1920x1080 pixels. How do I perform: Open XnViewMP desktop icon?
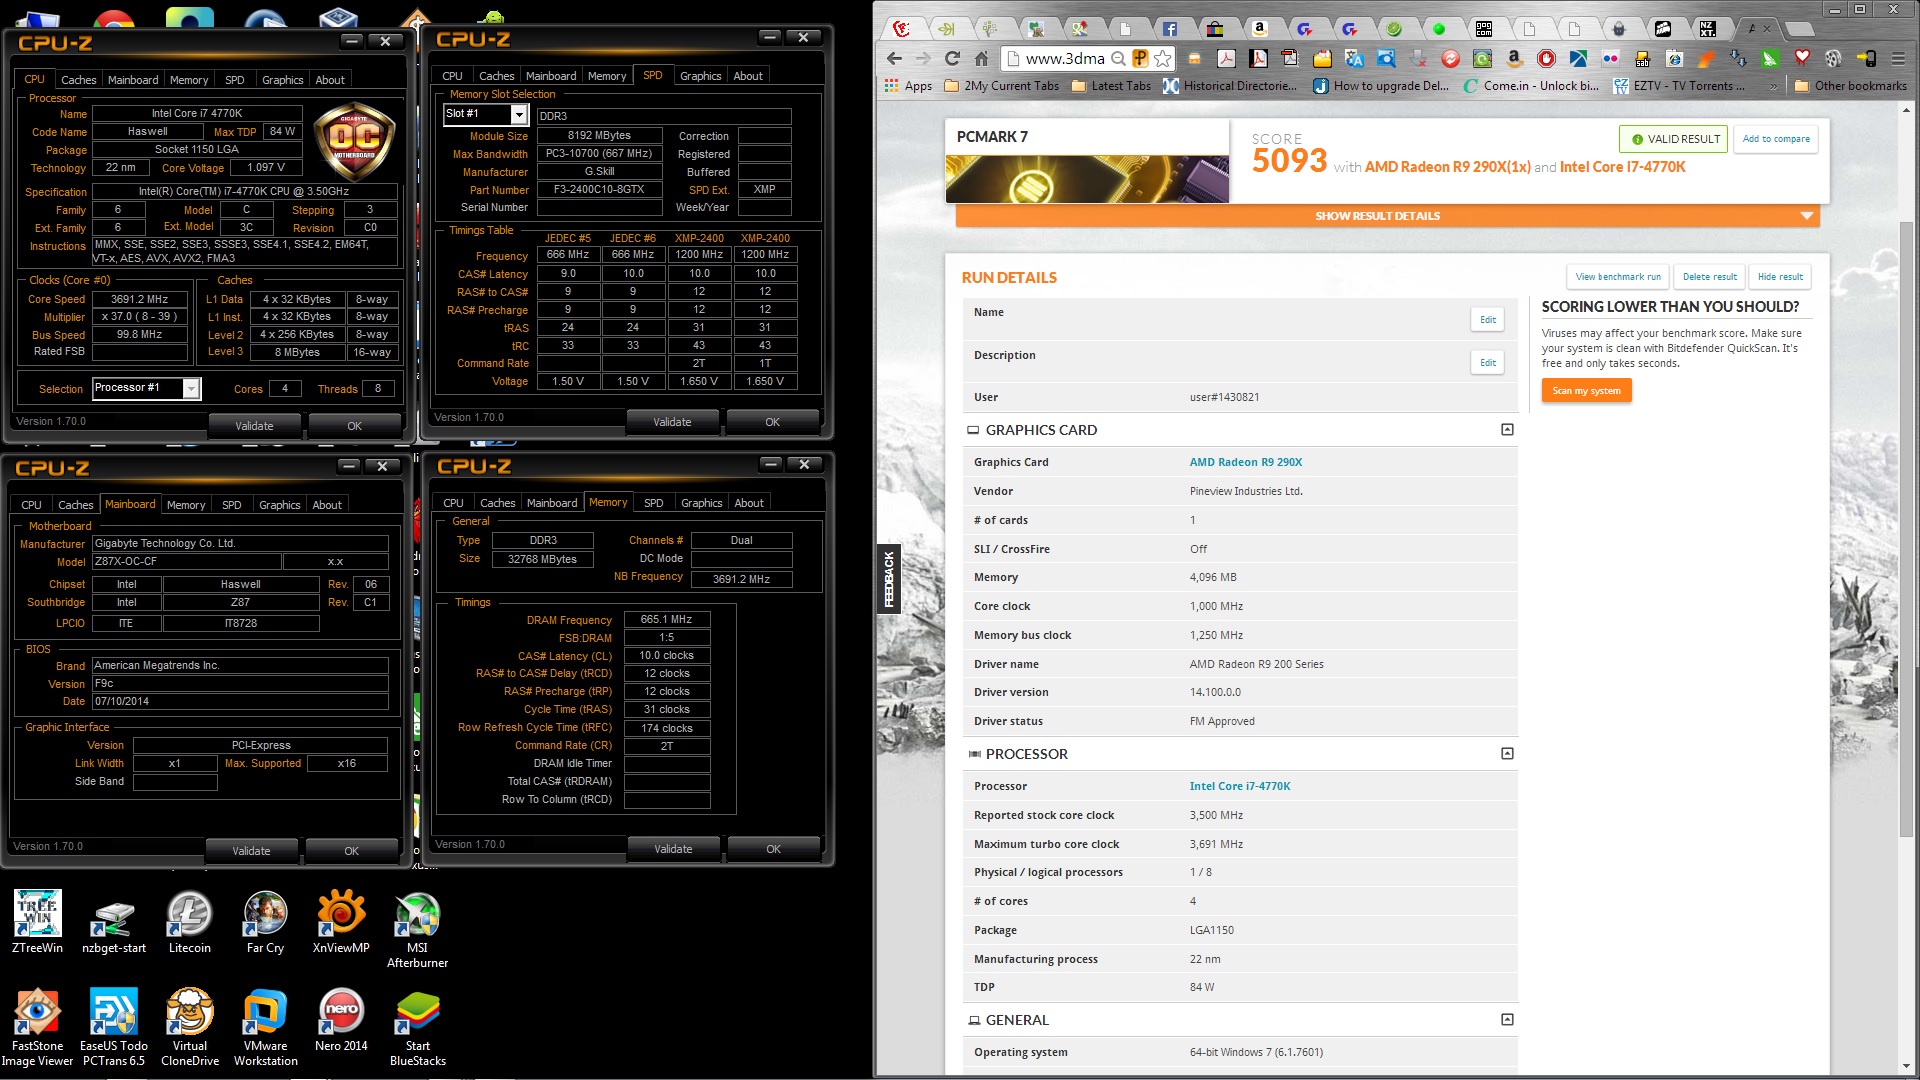[341, 922]
